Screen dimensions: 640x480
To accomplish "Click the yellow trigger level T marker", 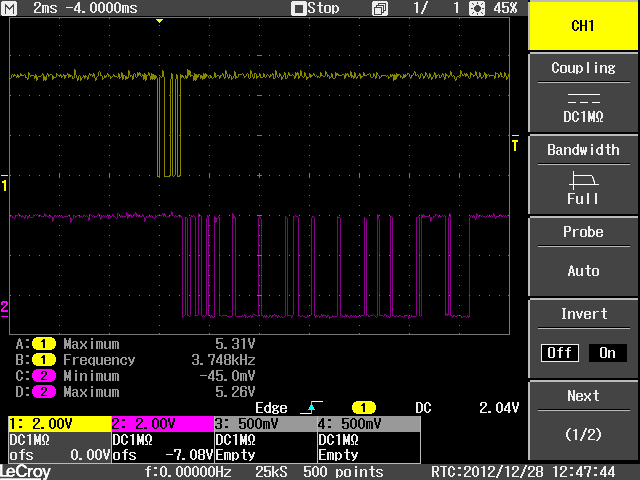I will (x=515, y=144).
